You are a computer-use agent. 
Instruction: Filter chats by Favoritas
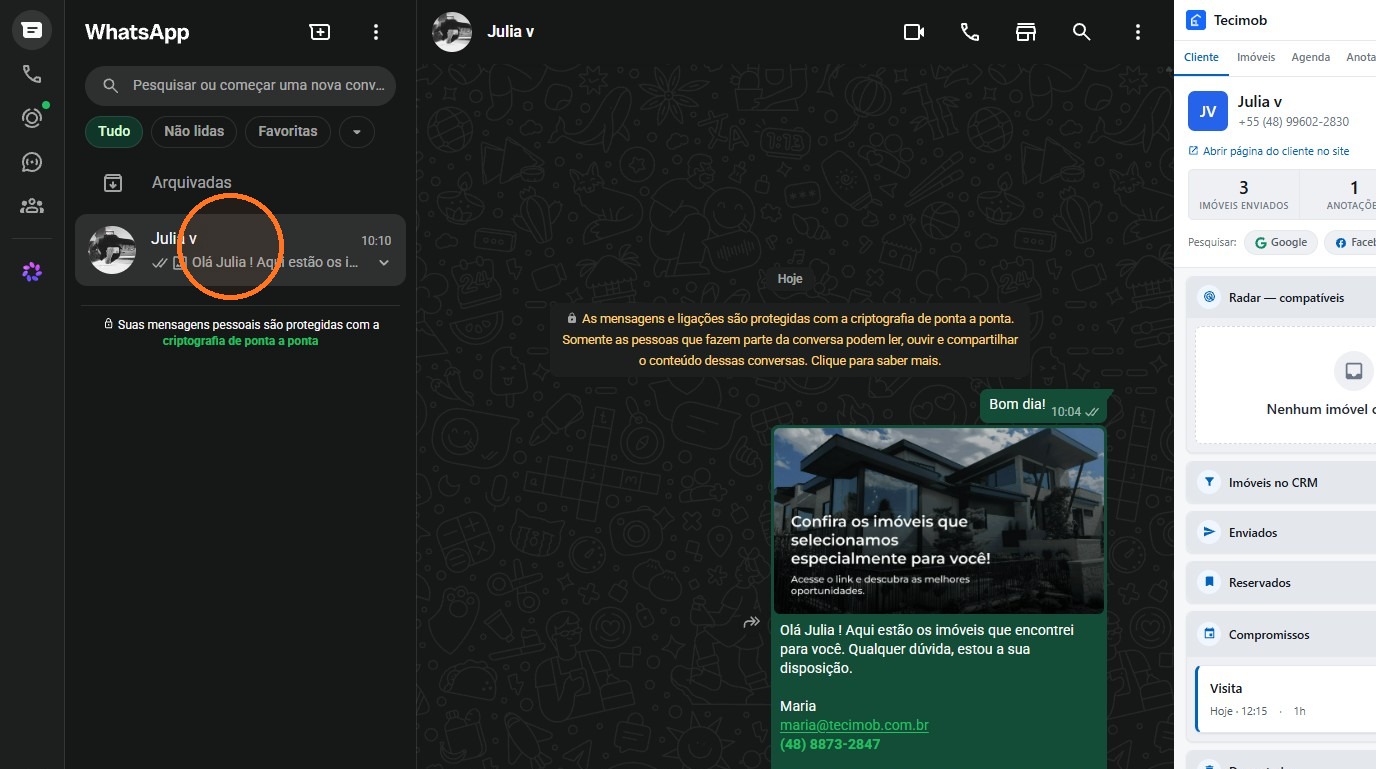coord(288,131)
